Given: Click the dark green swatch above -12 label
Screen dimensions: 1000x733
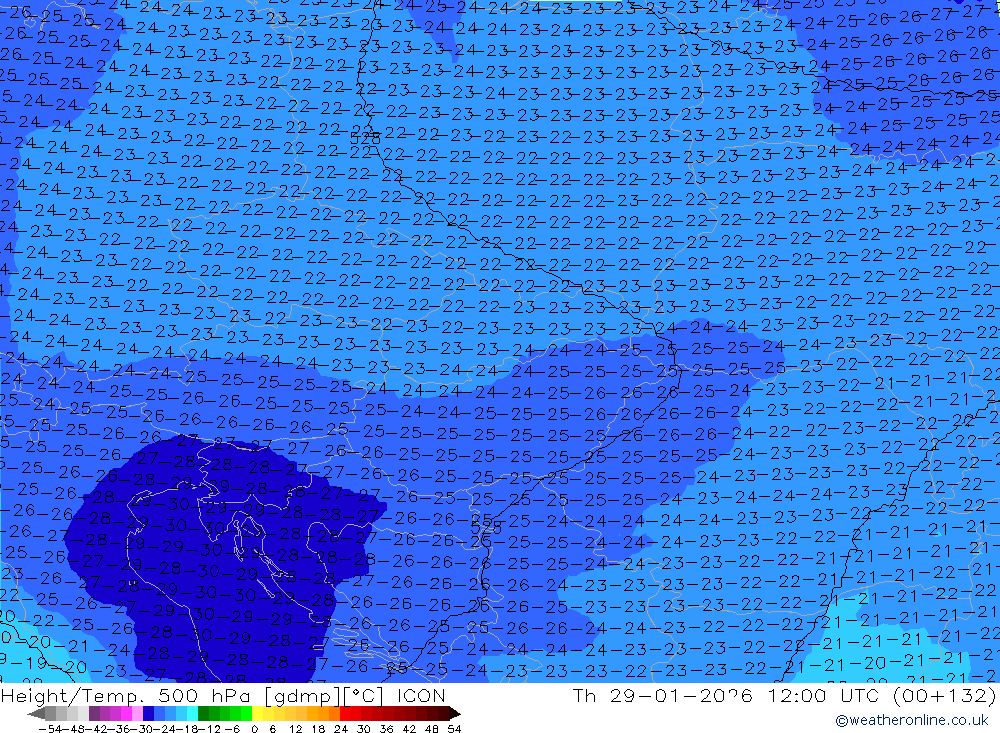Looking at the screenshot, I should [x=203, y=714].
